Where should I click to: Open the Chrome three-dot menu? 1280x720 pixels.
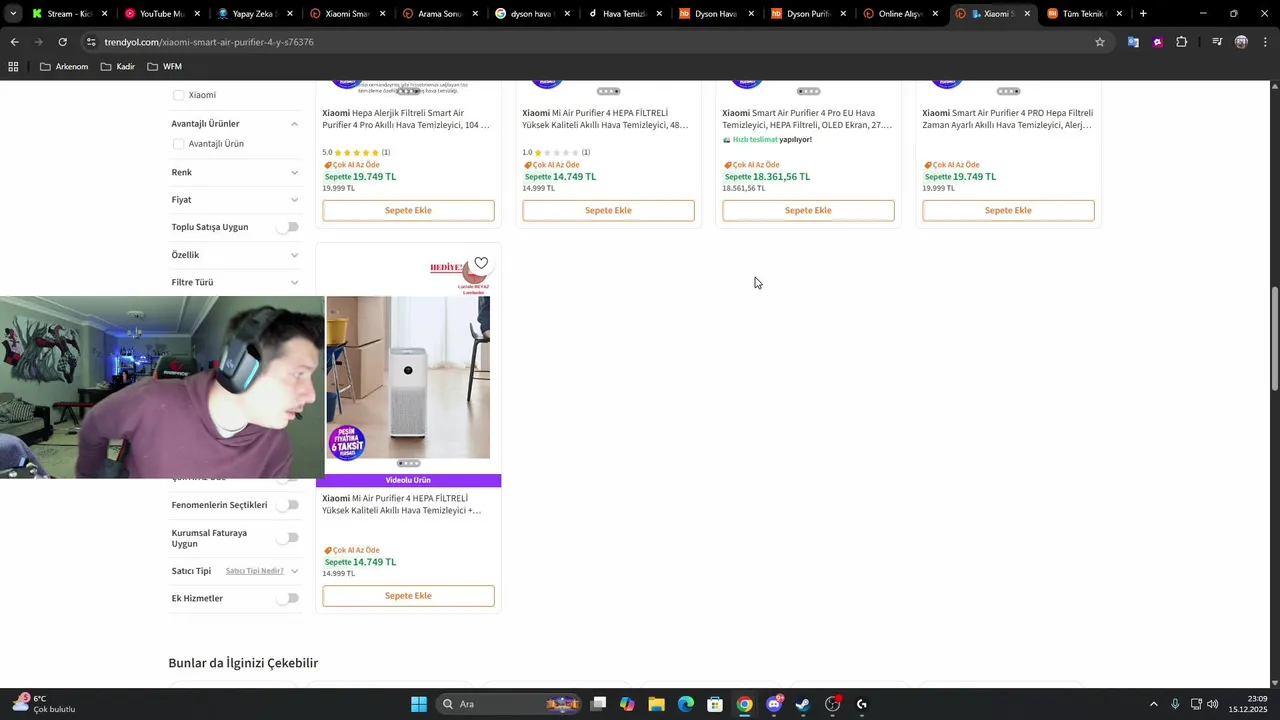click(1264, 42)
